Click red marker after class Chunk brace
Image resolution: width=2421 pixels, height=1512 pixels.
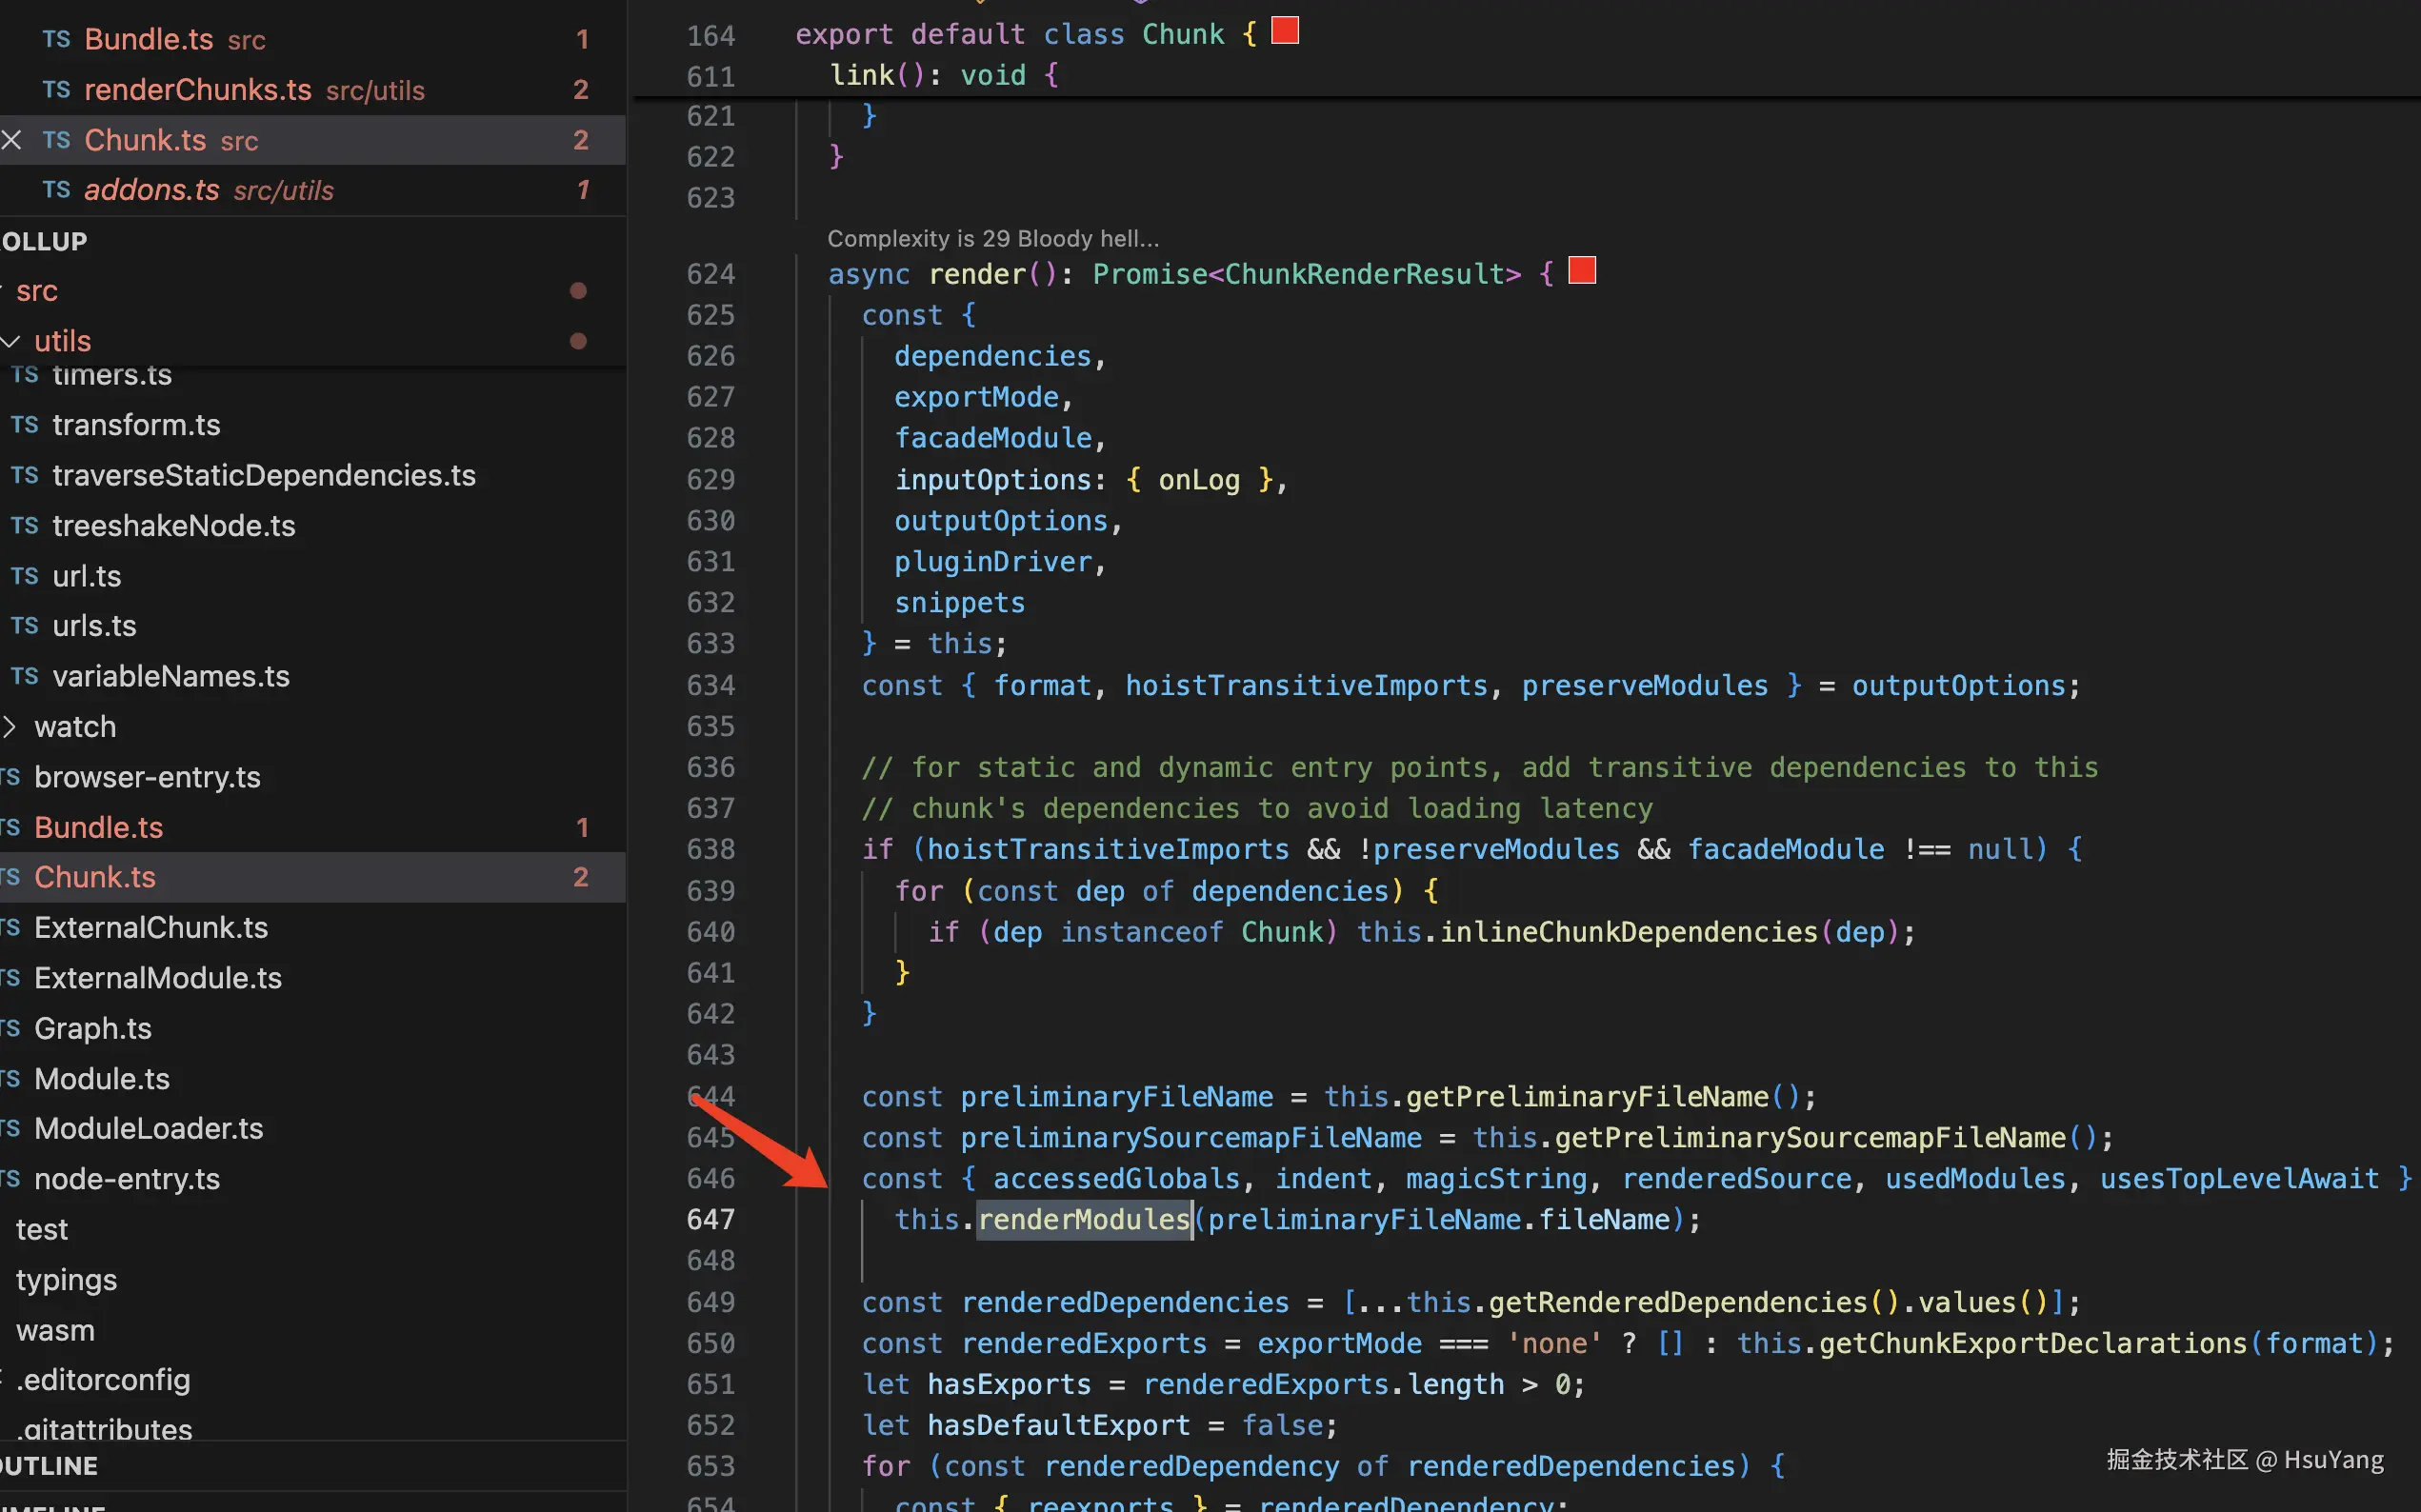pos(1284,31)
